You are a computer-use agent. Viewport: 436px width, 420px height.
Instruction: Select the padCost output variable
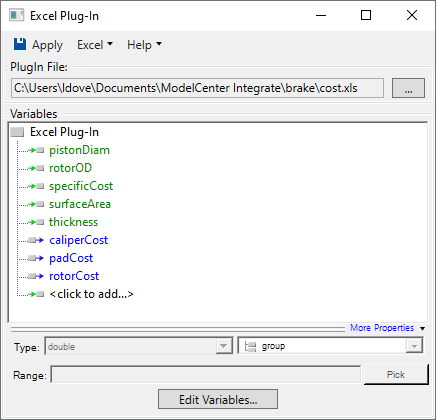coord(71,258)
